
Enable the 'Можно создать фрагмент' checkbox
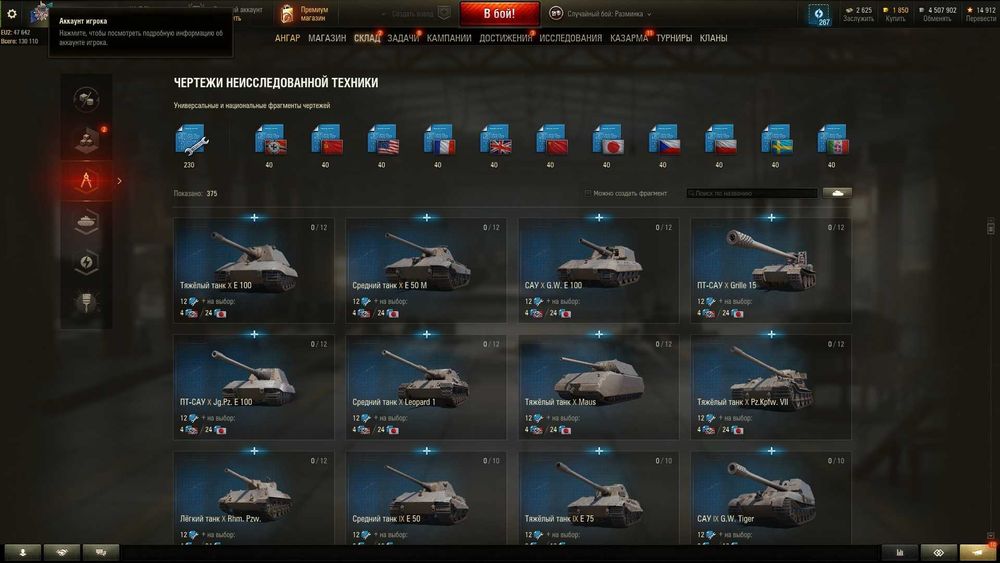[x=587, y=193]
